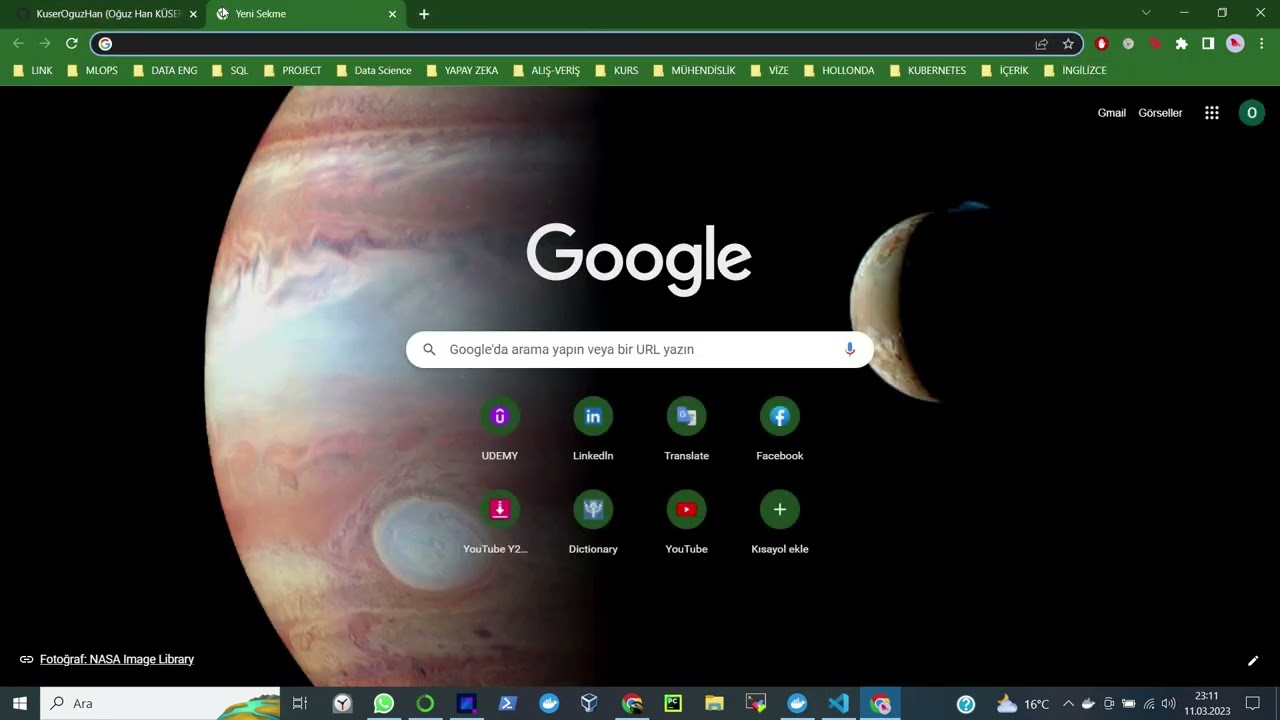The height and width of the screenshot is (720, 1280).
Task: Open the VİZE bookmarks folder
Action: pyautogui.click(x=770, y=71)
